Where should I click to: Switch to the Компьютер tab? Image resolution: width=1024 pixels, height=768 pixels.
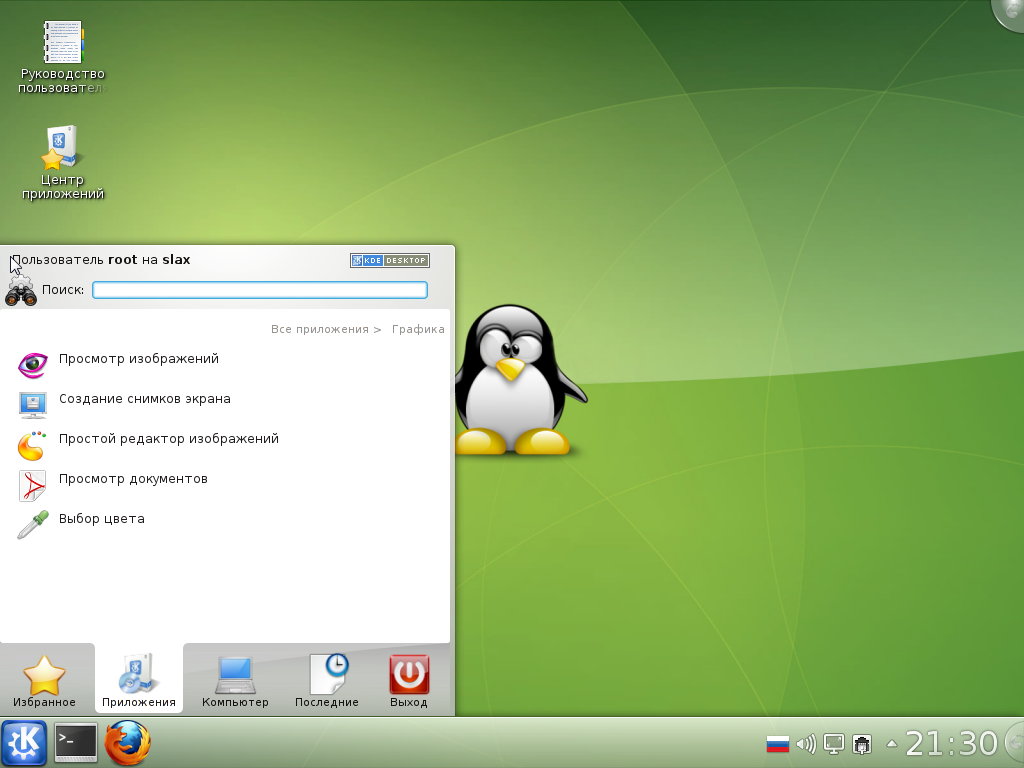click(x=235, y=679)
